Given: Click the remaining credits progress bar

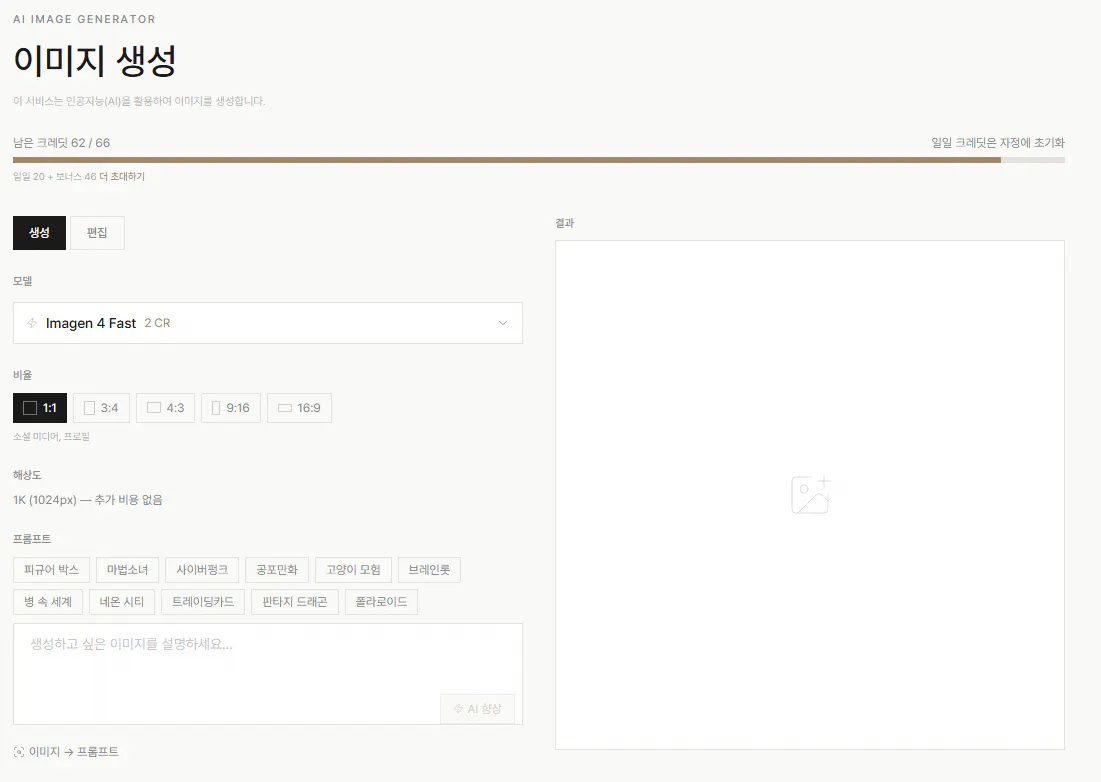Looking at the screenshot, I should (539, 160).
